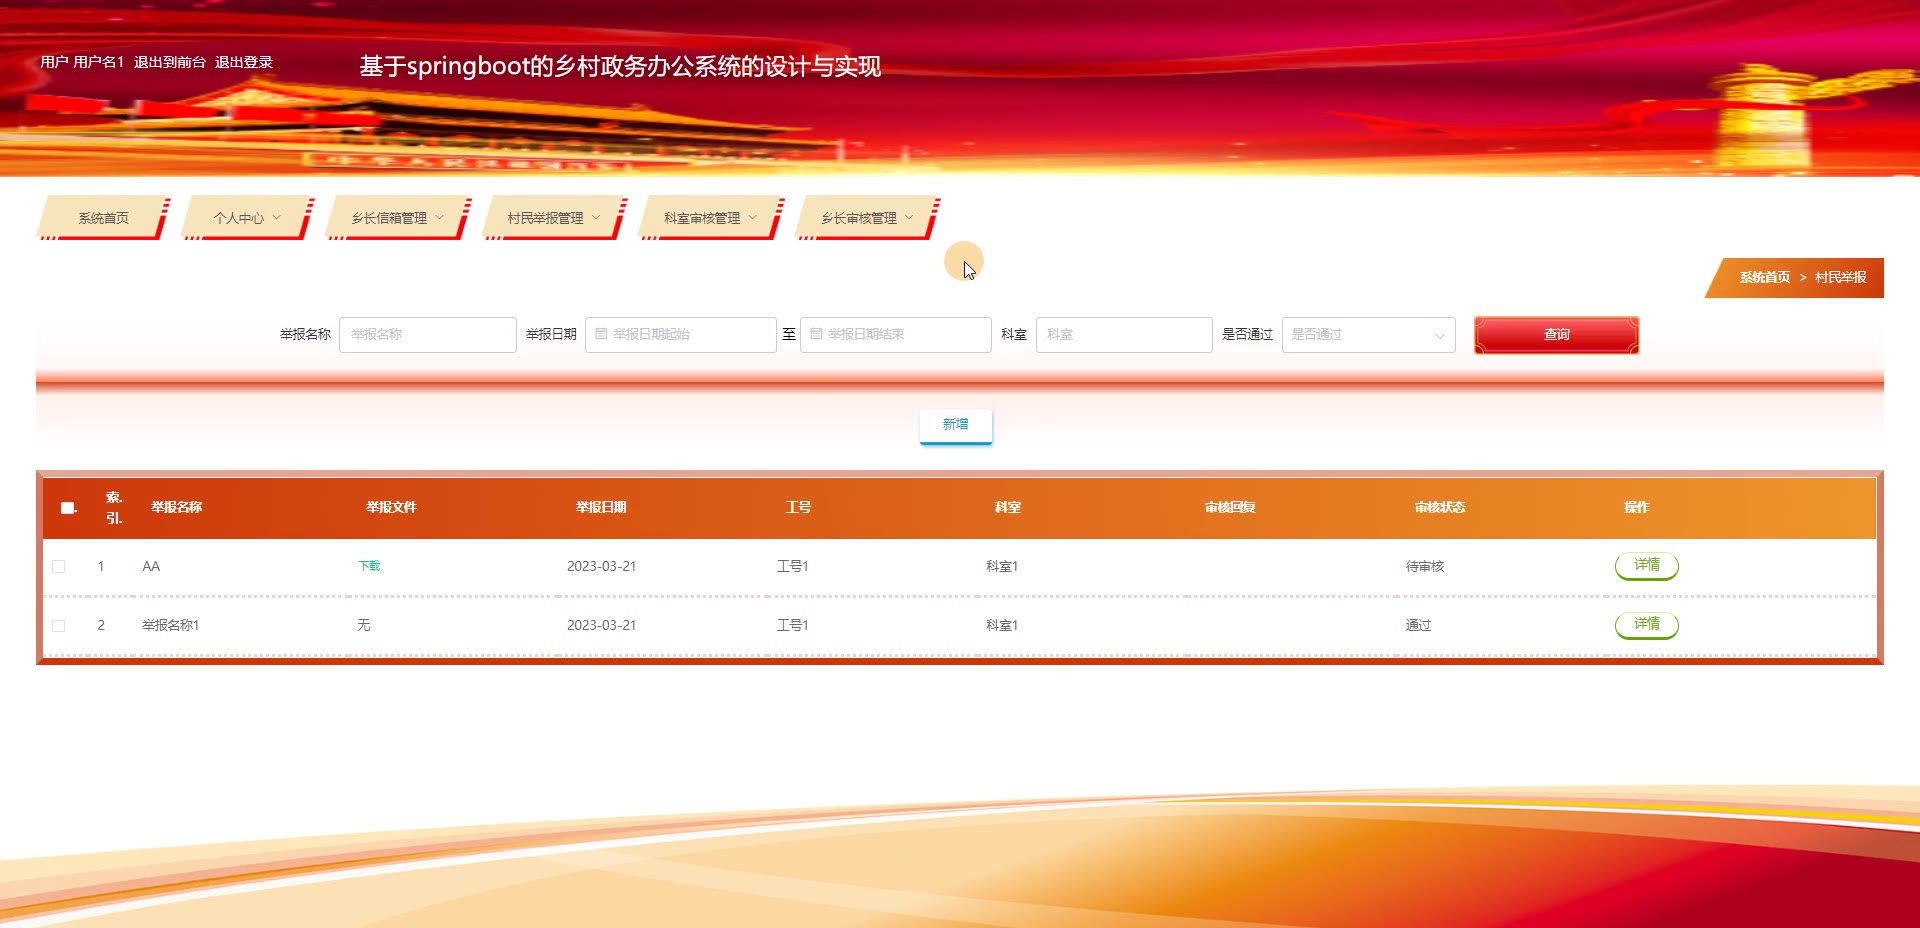Expand the 村民举报管理 menu
The image size is (1920, 928).
554,218
